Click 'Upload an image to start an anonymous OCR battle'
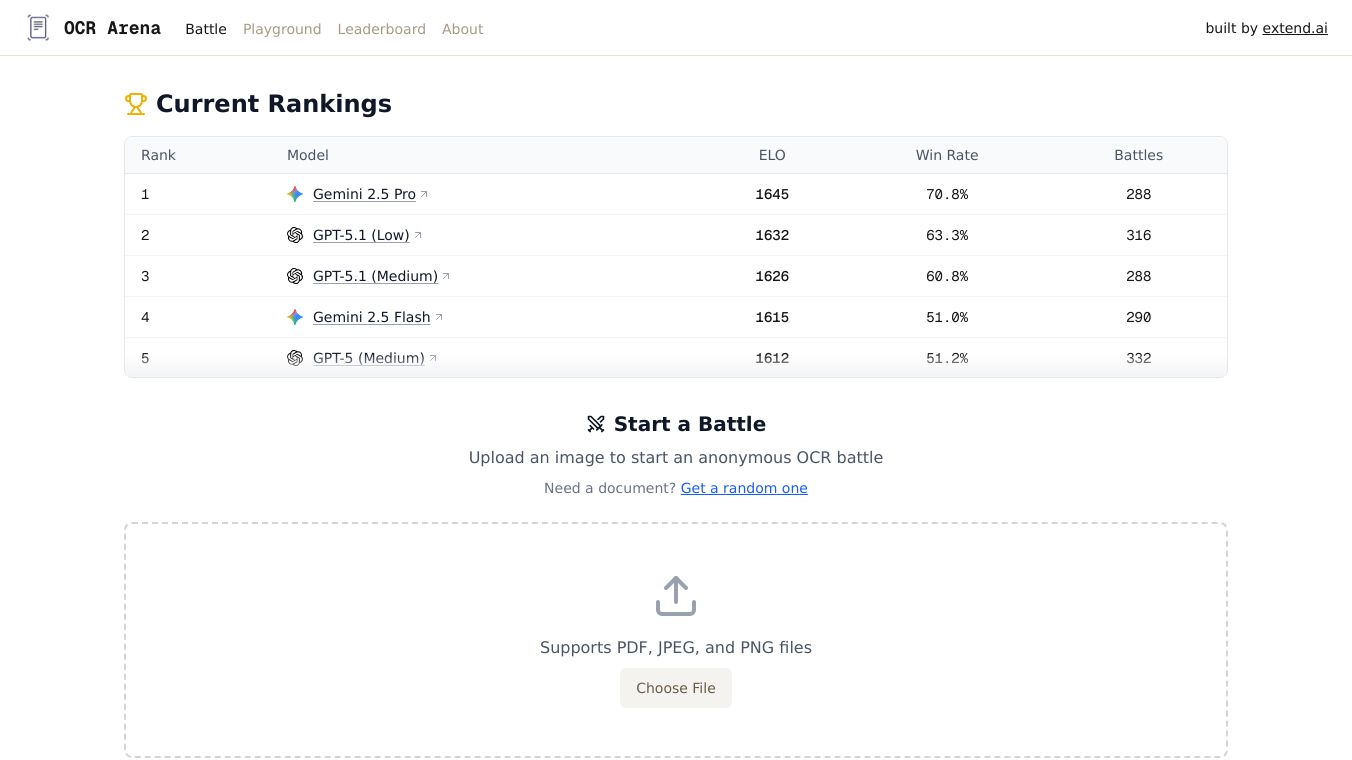Screen dimensions: 1352x760 click(676, 457)
